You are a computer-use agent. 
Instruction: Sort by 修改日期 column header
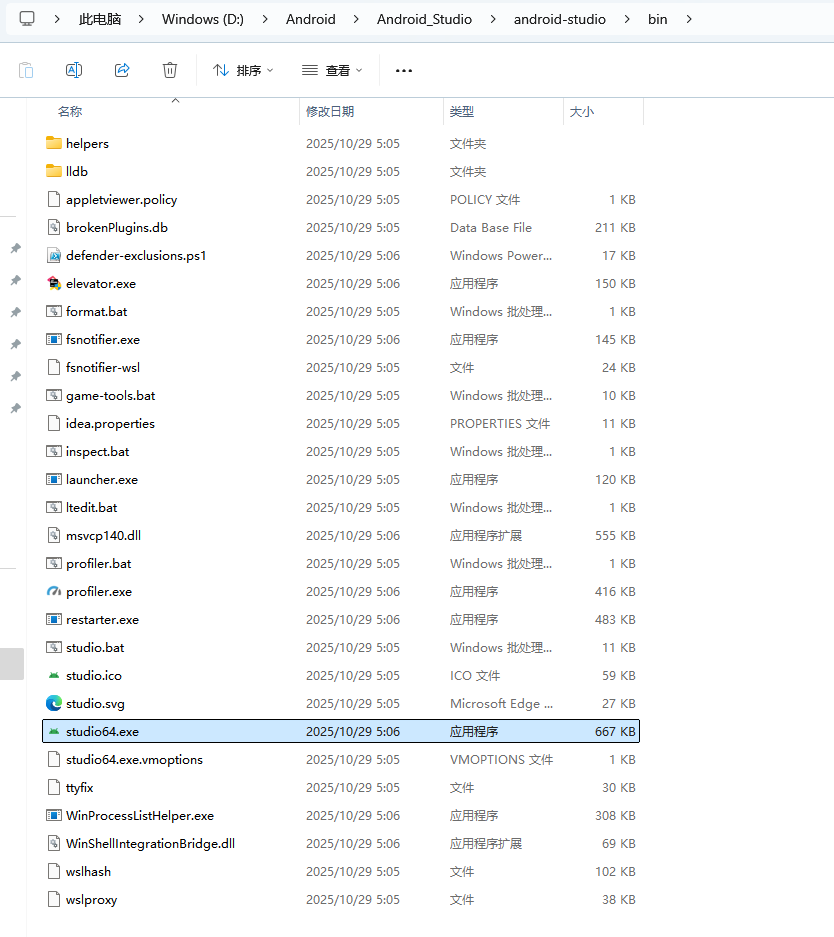coord(330,111)
